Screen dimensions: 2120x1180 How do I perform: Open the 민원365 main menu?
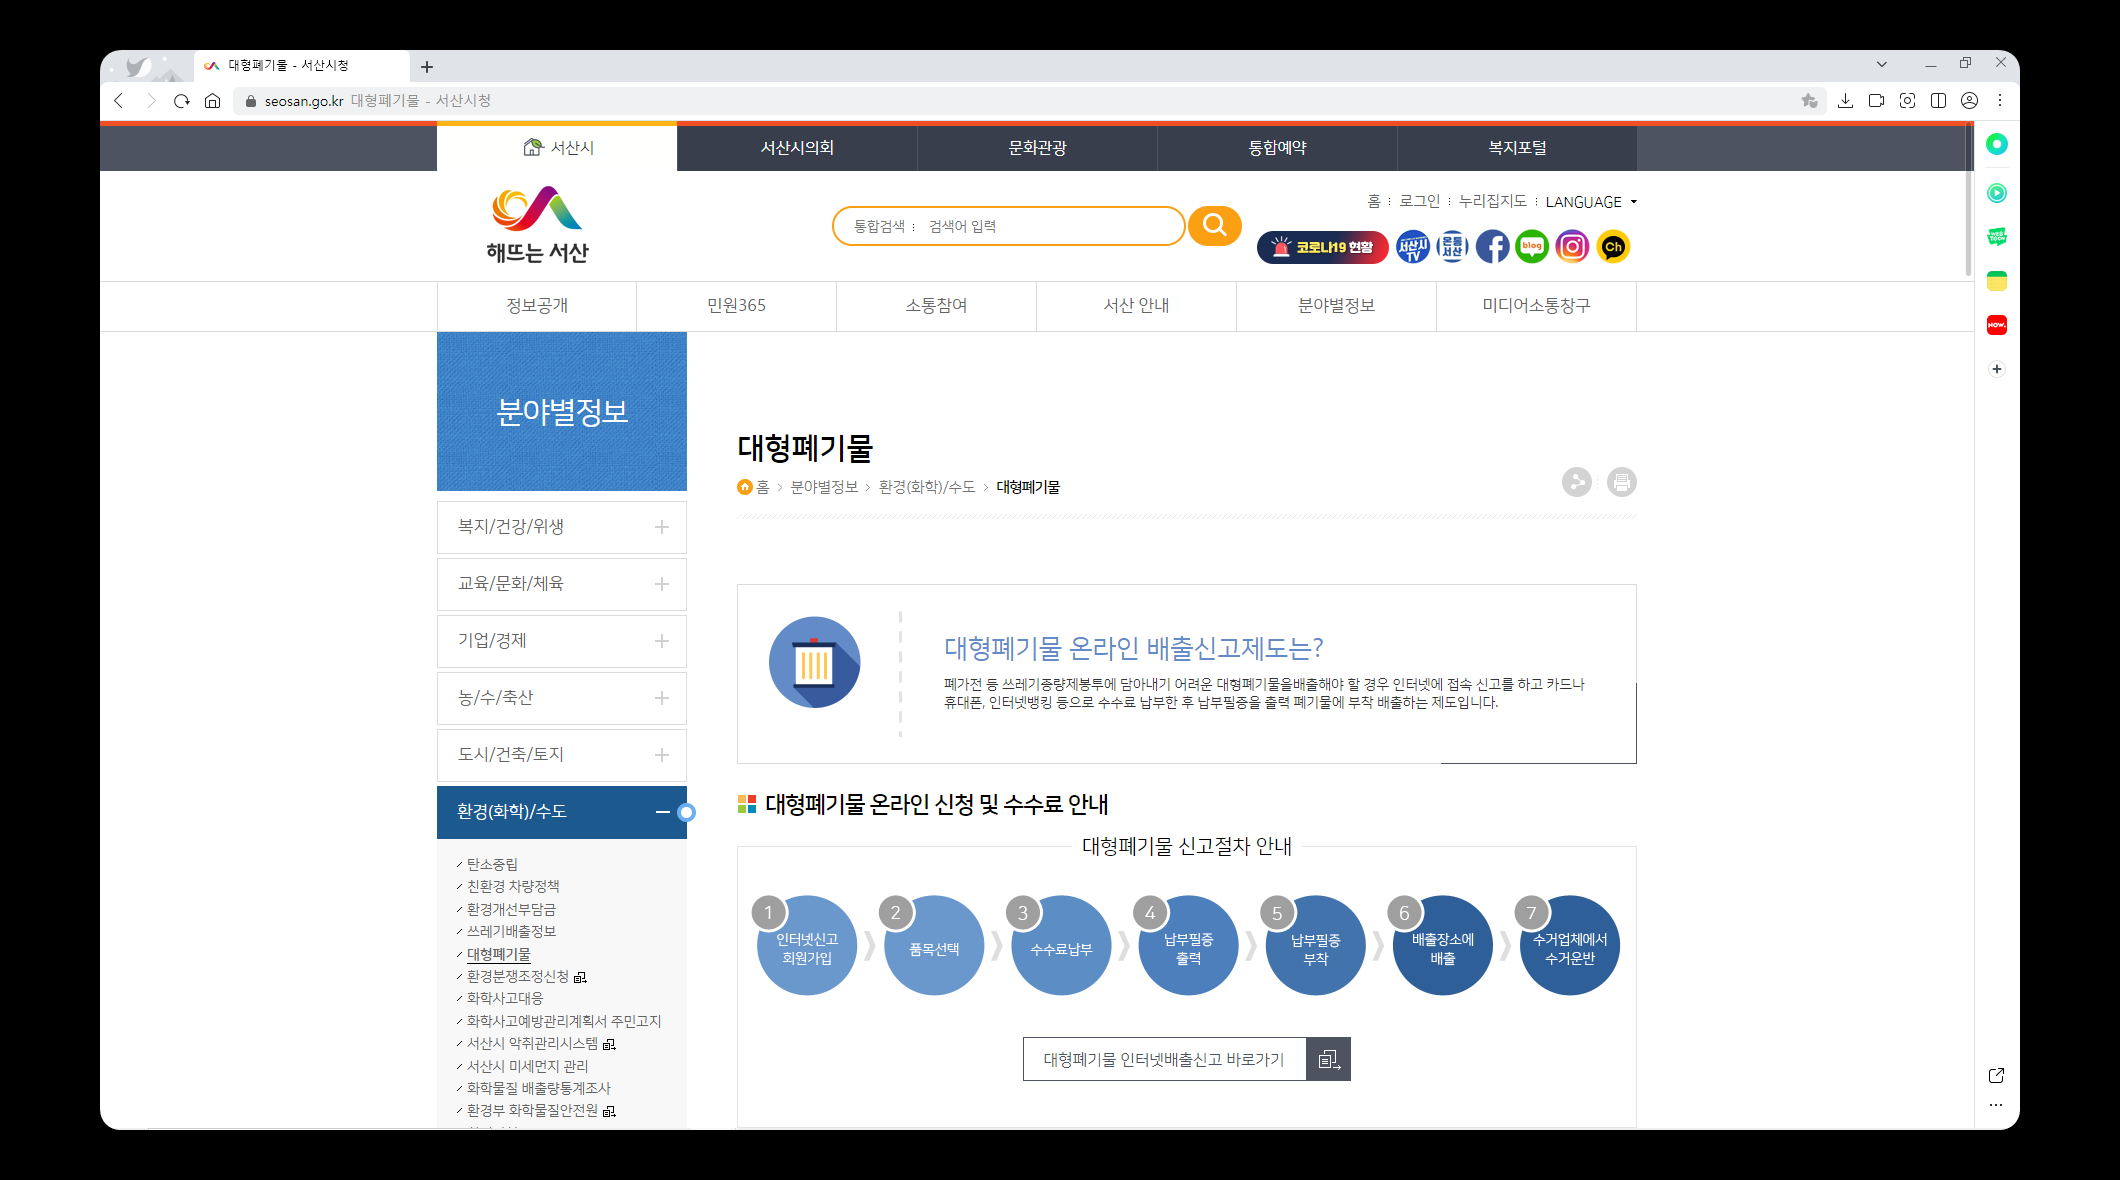click(x=736, y=306)
